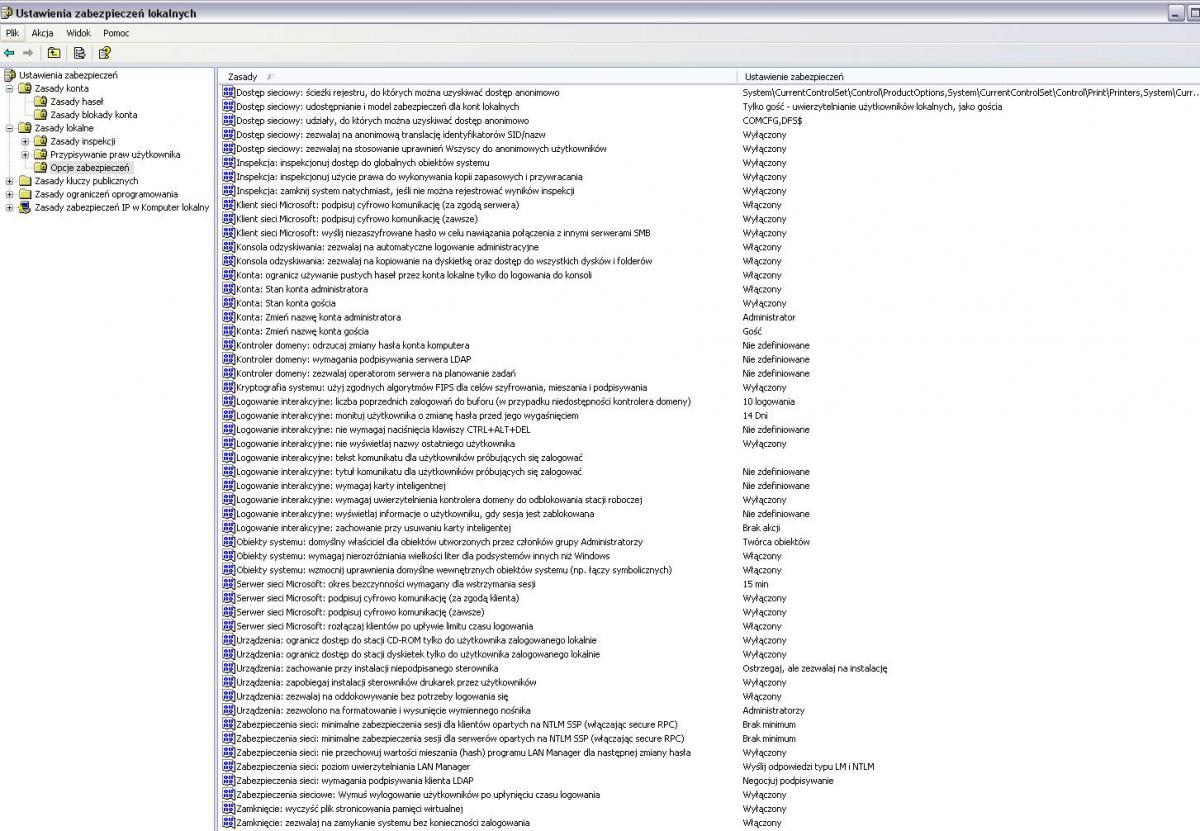Select 'Zamknięcie: zezwalaj na zamykanie systemu' policy
The image size is (1200, 831).
(x=383, y=823)
